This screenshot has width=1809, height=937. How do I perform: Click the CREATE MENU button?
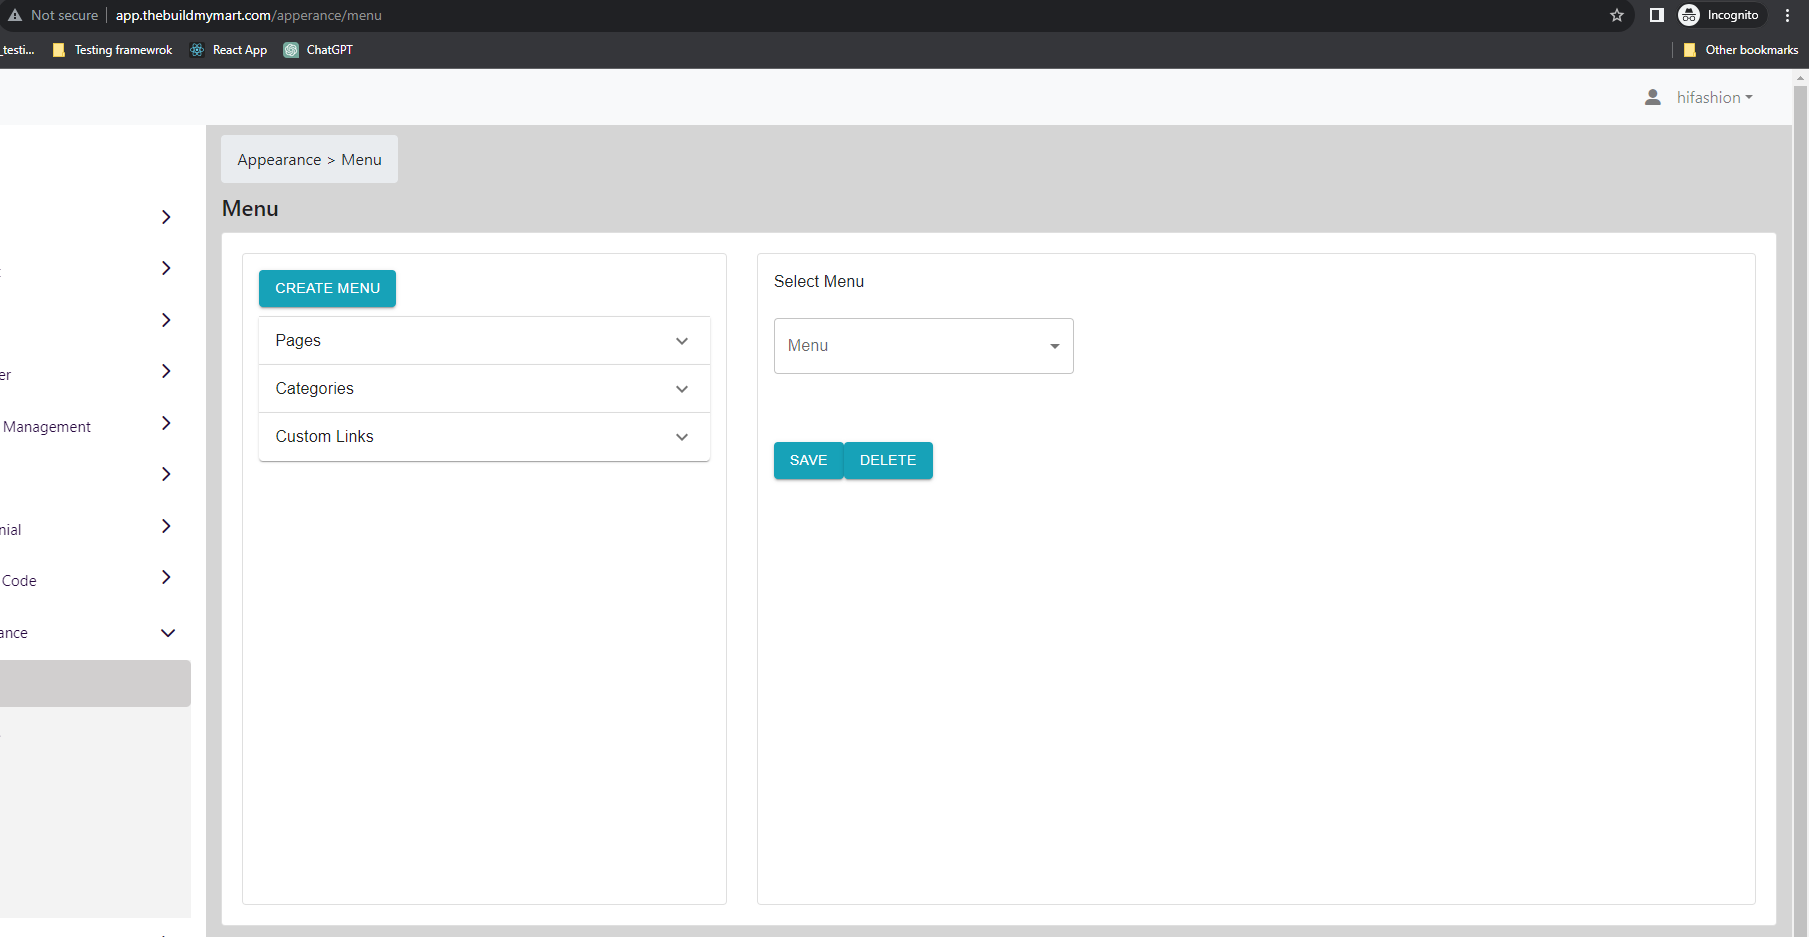(x=327, y=288)
